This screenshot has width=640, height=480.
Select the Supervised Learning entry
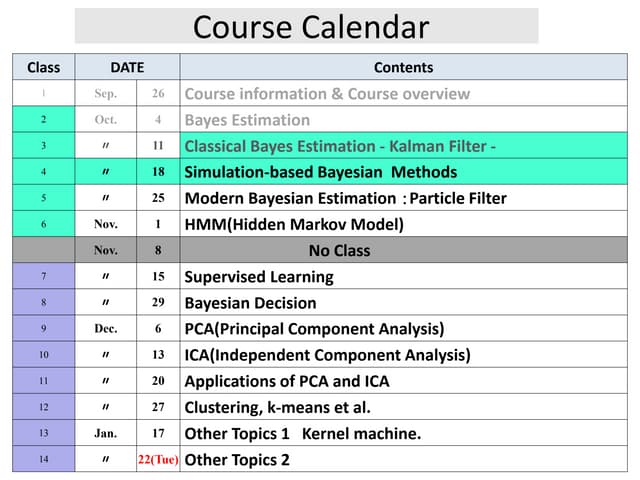[x=259, y=277]
